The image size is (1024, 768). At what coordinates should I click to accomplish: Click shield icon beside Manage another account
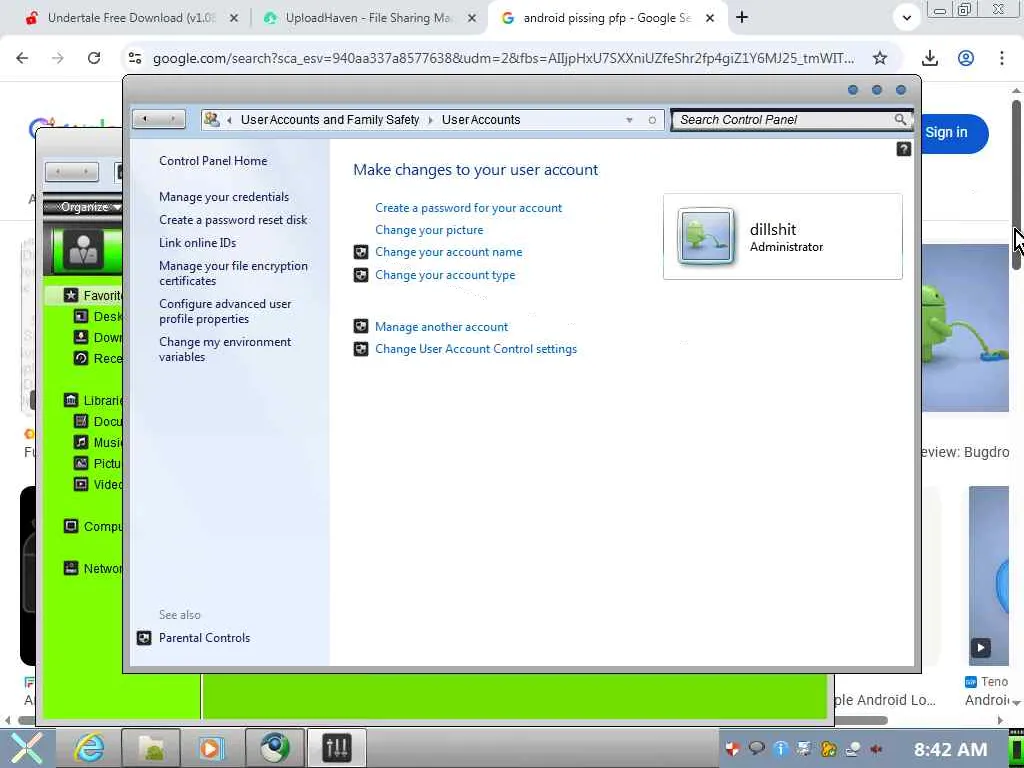tap(360, 327)
